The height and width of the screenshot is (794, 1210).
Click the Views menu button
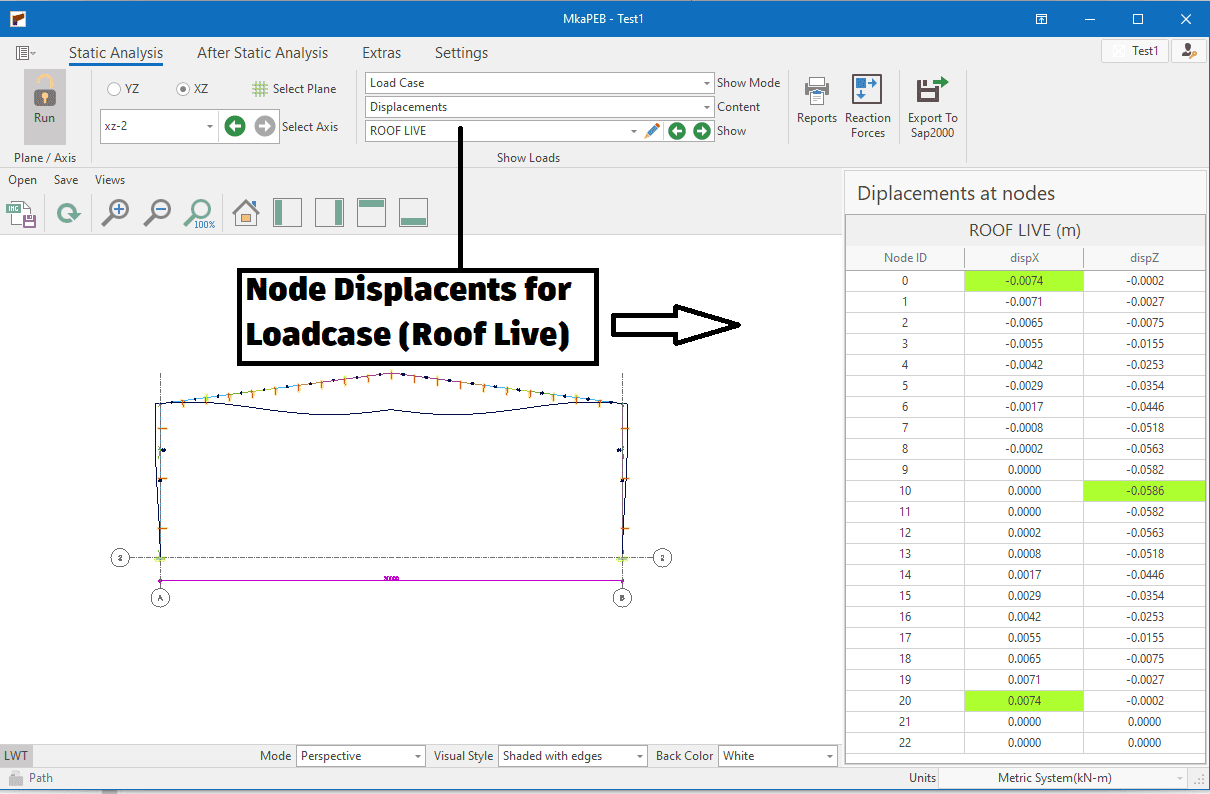coord(110,180)
